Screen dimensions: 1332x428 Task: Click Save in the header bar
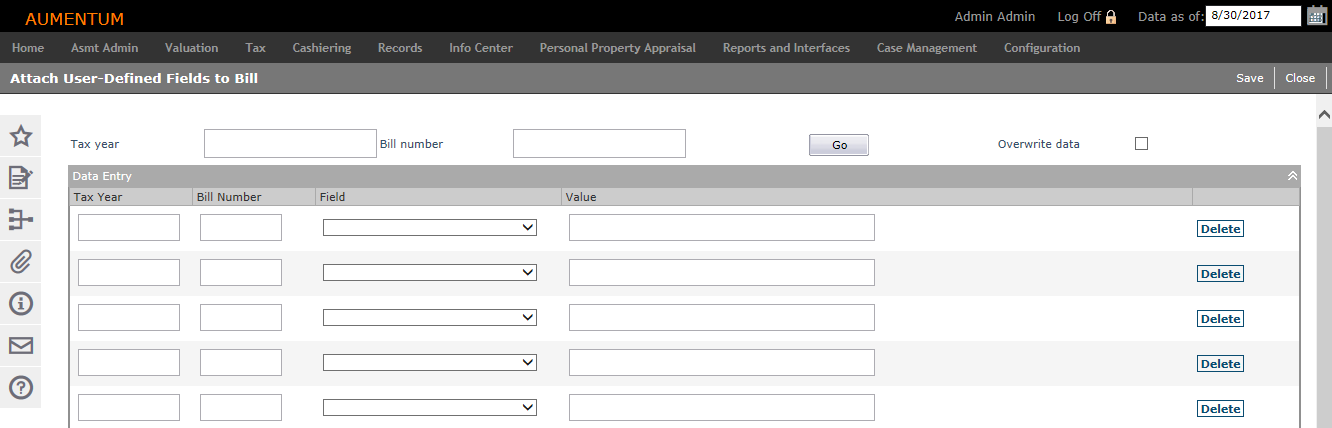point(1249,78)
